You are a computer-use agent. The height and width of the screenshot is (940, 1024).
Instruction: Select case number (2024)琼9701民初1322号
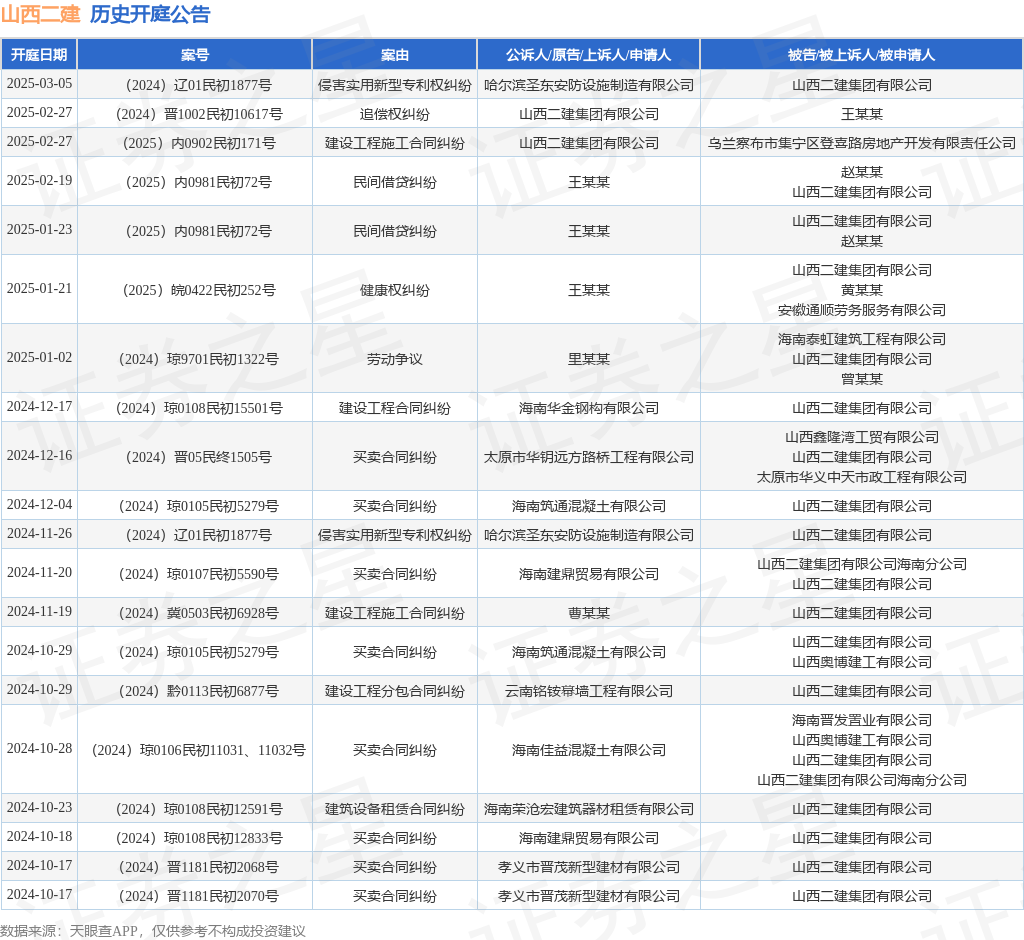(x=199, y=359)
